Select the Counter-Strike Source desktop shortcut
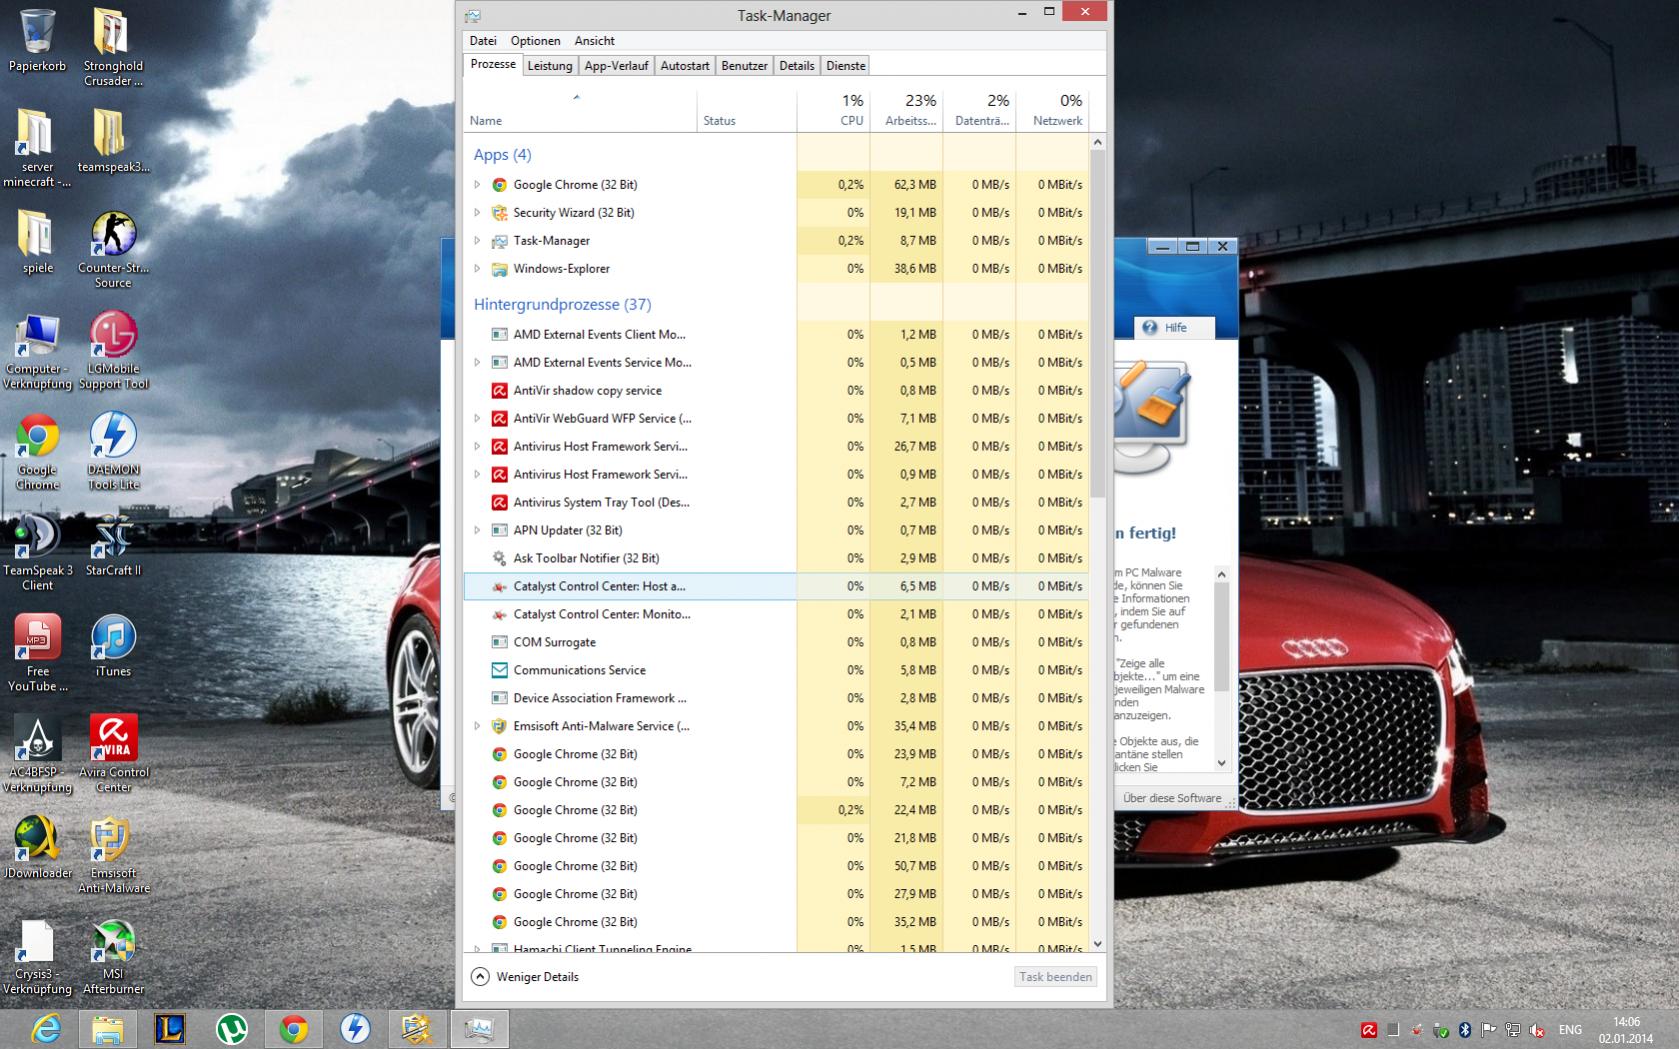This screenshot has width=1679, height=1049. click(x=112, y=248)
